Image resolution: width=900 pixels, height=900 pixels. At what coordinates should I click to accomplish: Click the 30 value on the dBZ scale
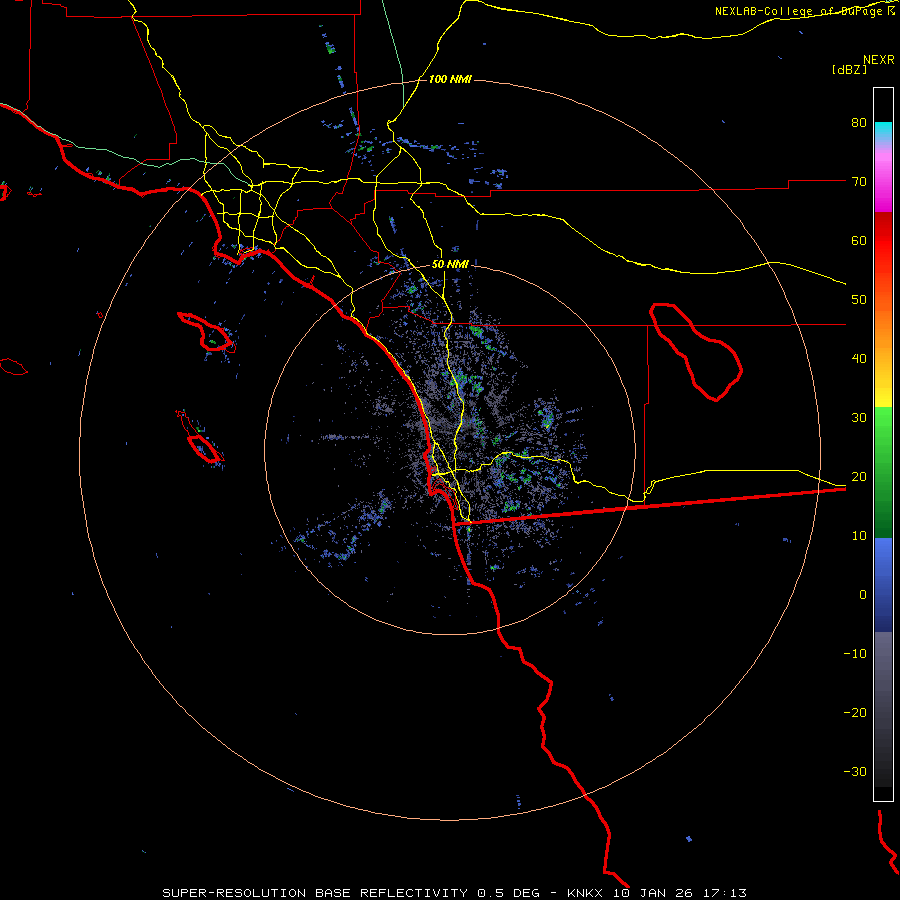click(859, 418)
